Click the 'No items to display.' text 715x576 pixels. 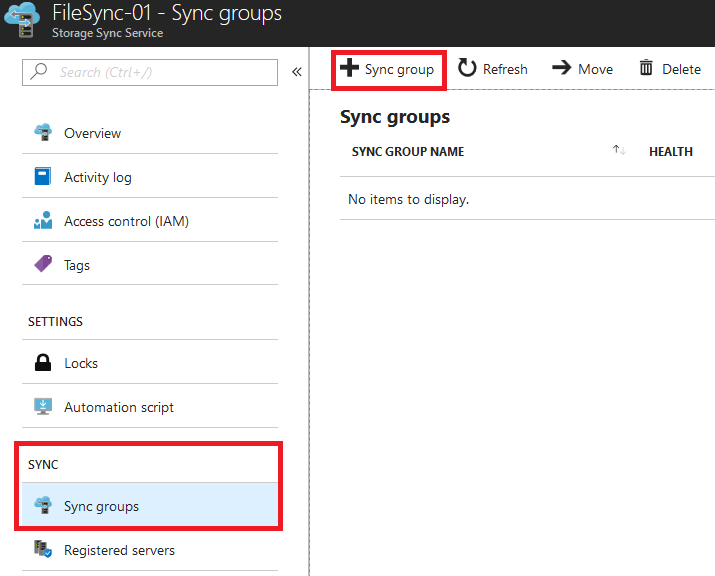(x=408, y=199)
